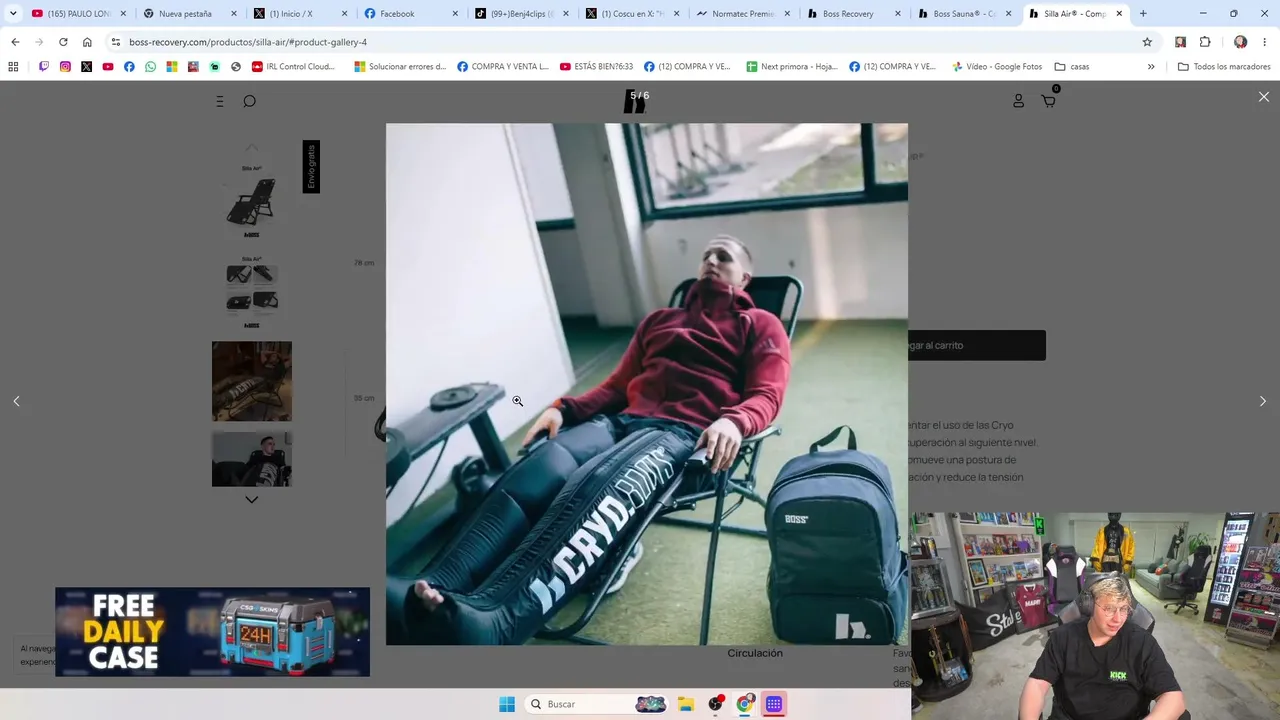The image size is (1280, 720).
Task: Open the WhatsApp bookmark icon
Action: [x=151, y=67]
